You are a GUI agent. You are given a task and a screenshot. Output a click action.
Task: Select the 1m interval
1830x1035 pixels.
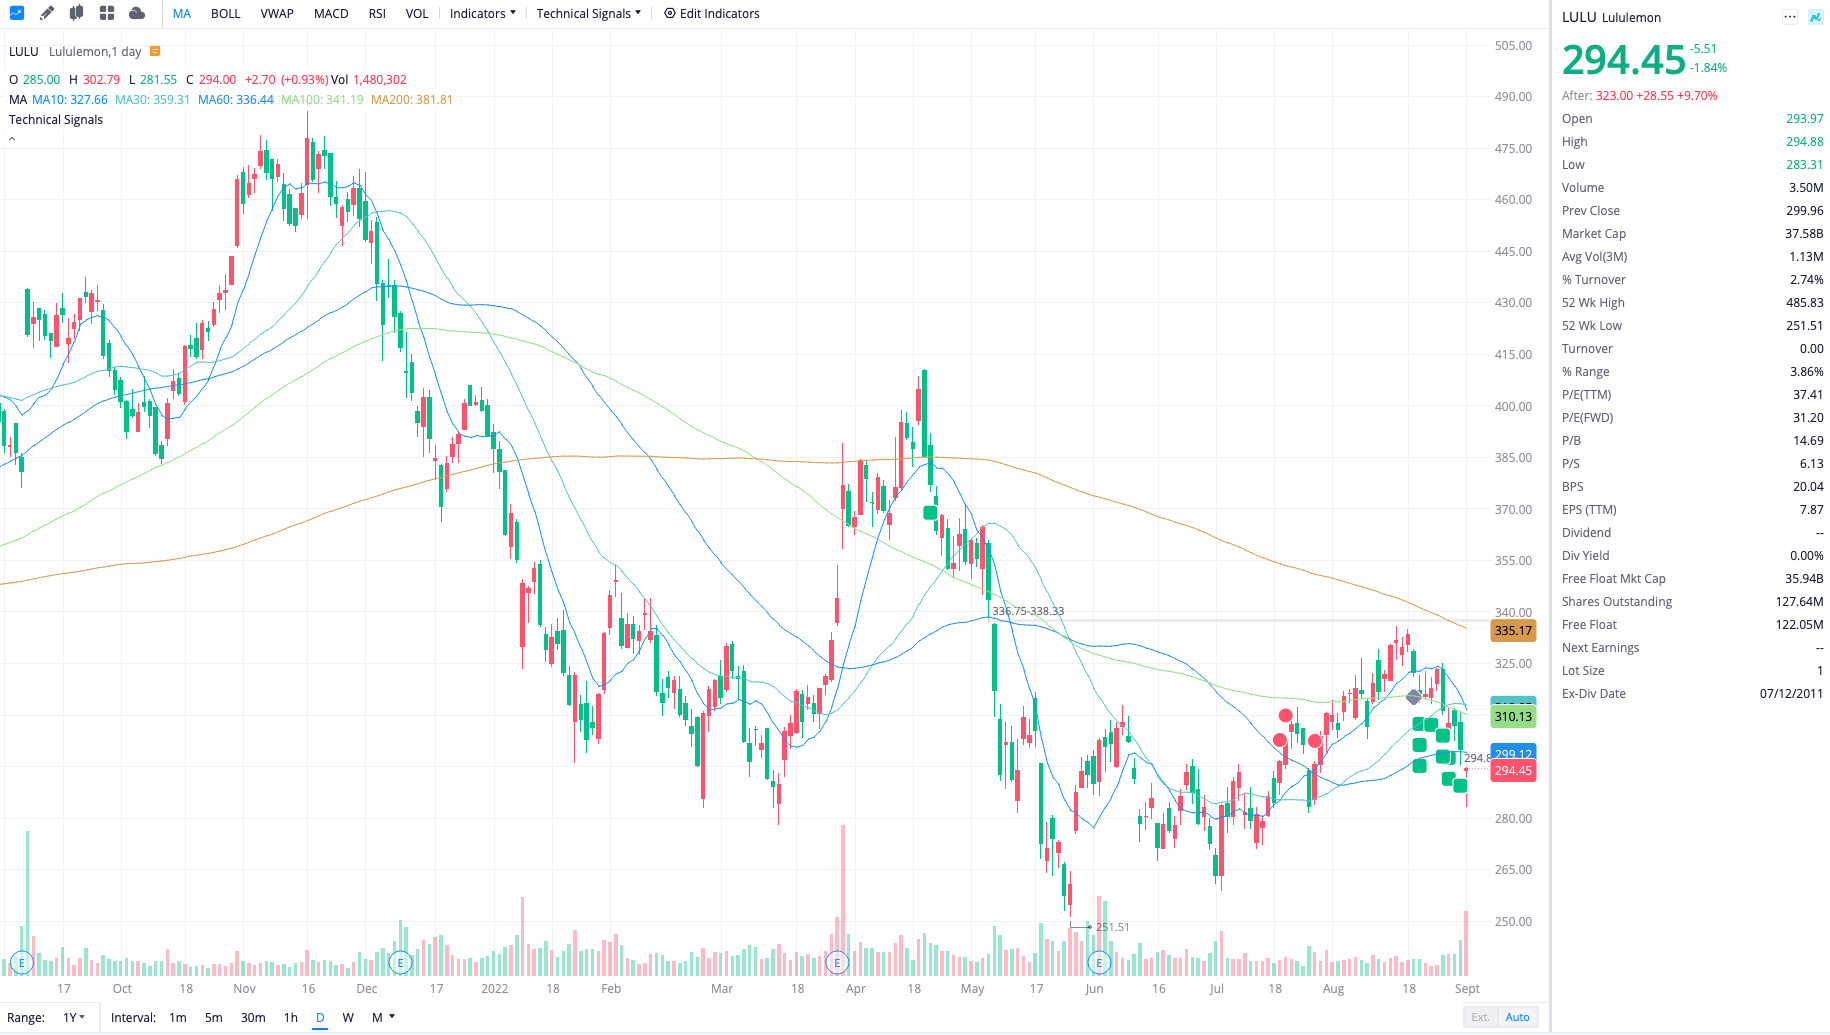tap(178, 1017)
